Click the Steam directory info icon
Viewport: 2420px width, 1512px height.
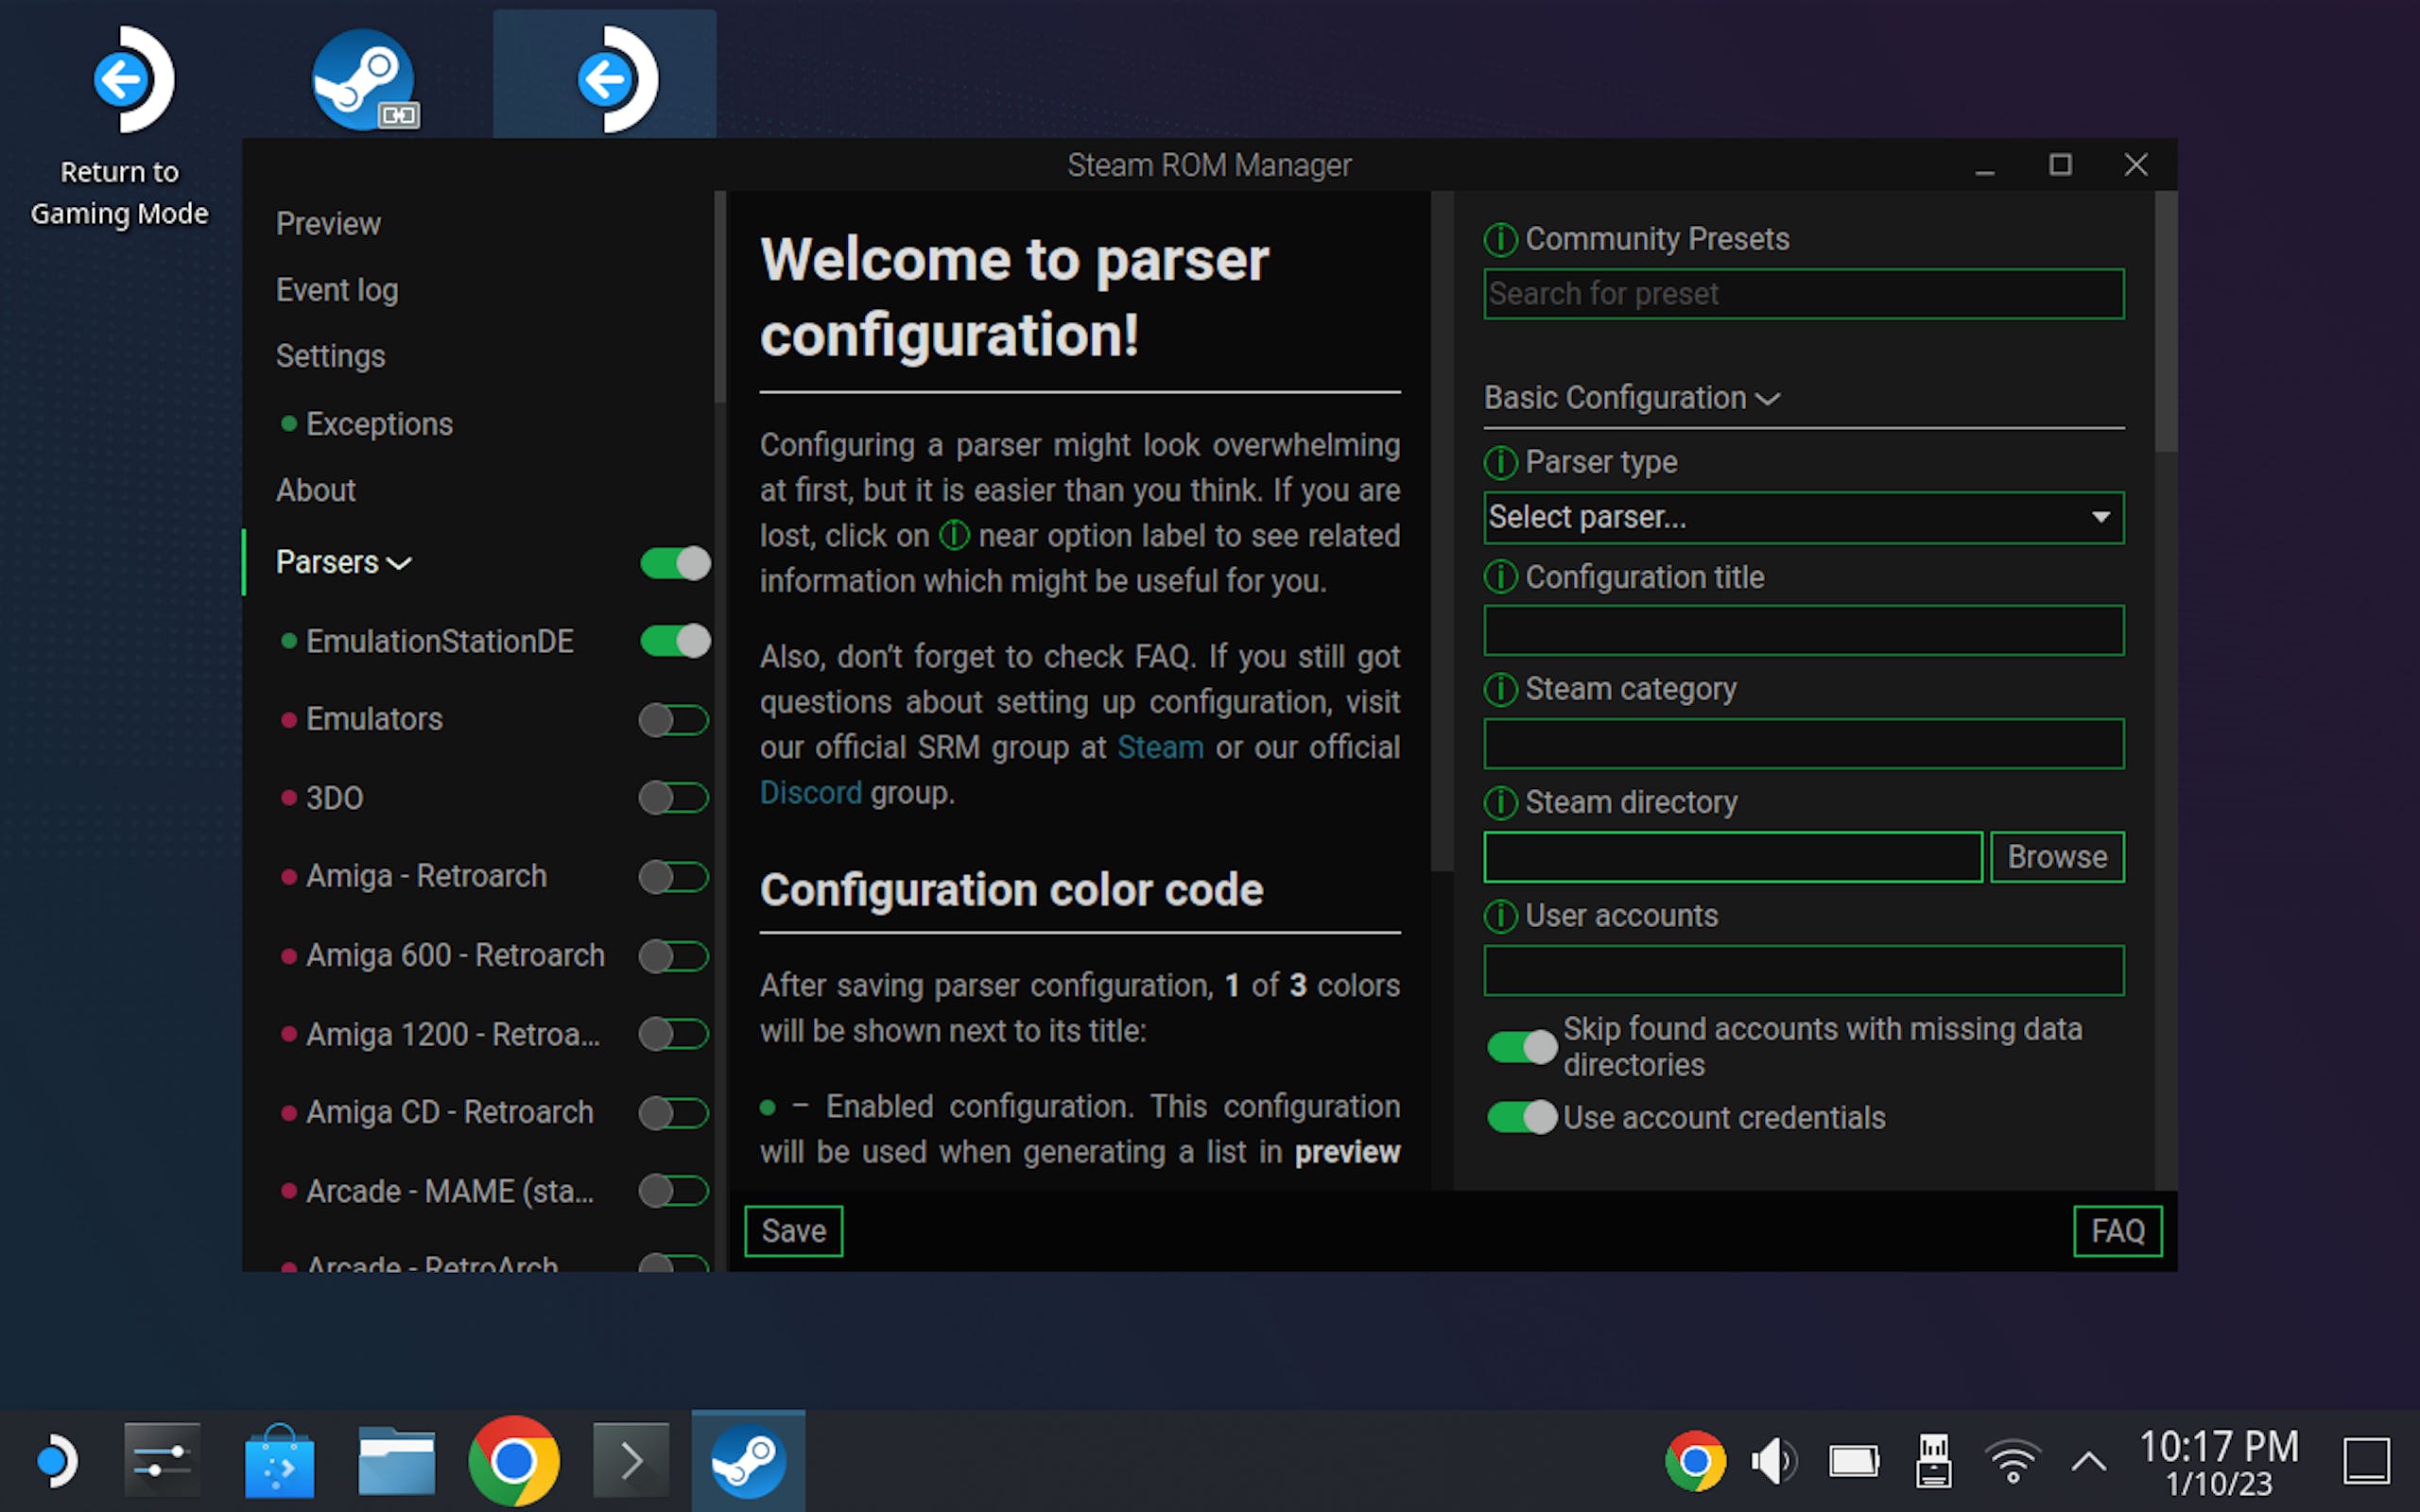coord(1500,802)
